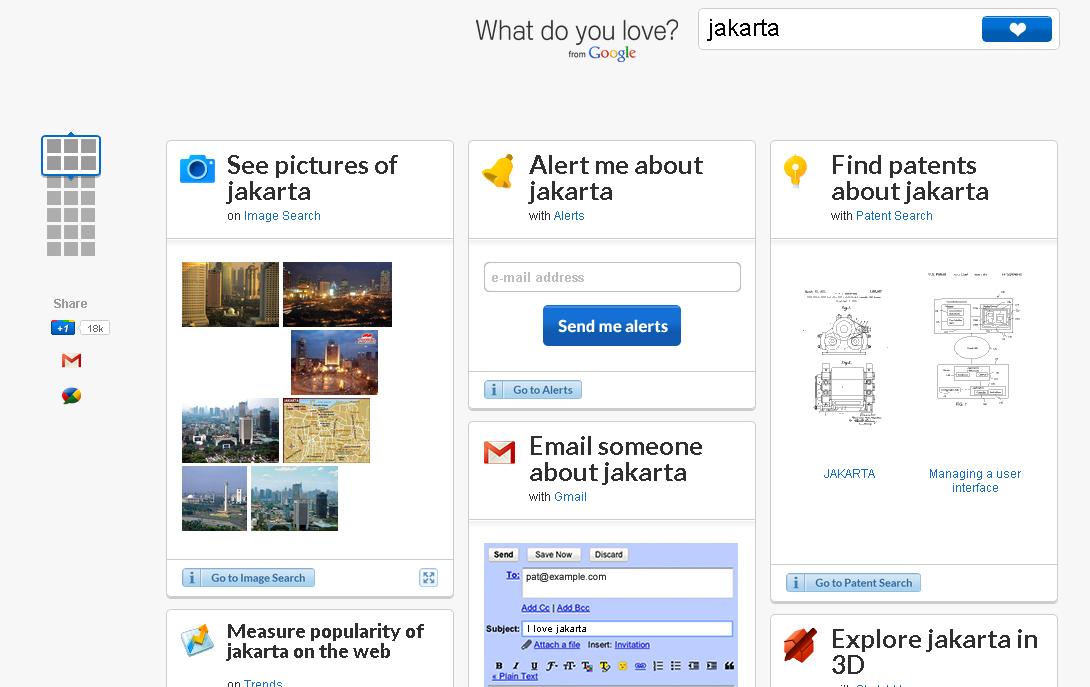Share via Google Buzz icon
Screen dimensions: 1090x687
[x=71, y=396]
